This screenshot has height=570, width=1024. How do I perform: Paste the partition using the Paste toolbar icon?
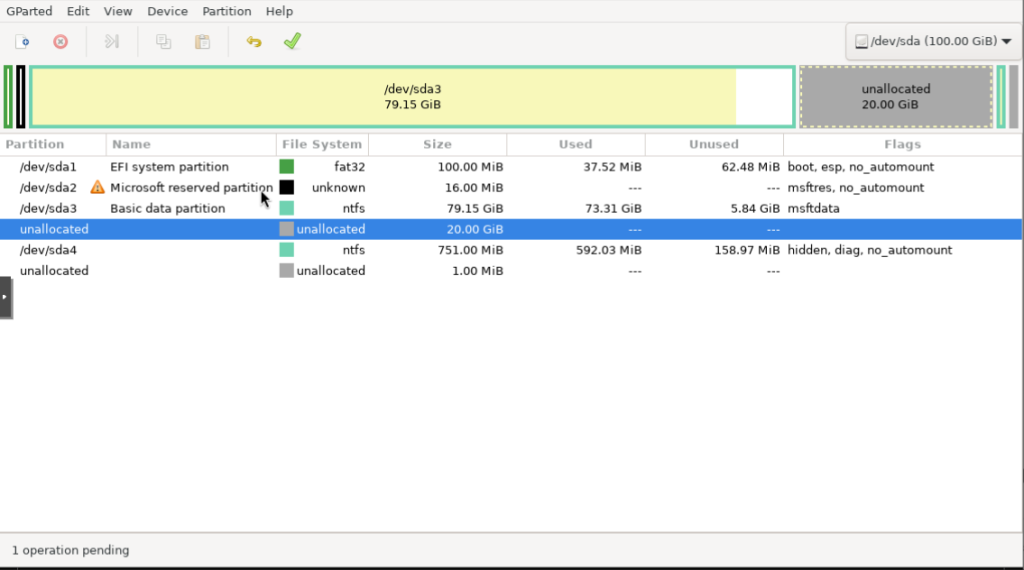(x=202, y=42)
